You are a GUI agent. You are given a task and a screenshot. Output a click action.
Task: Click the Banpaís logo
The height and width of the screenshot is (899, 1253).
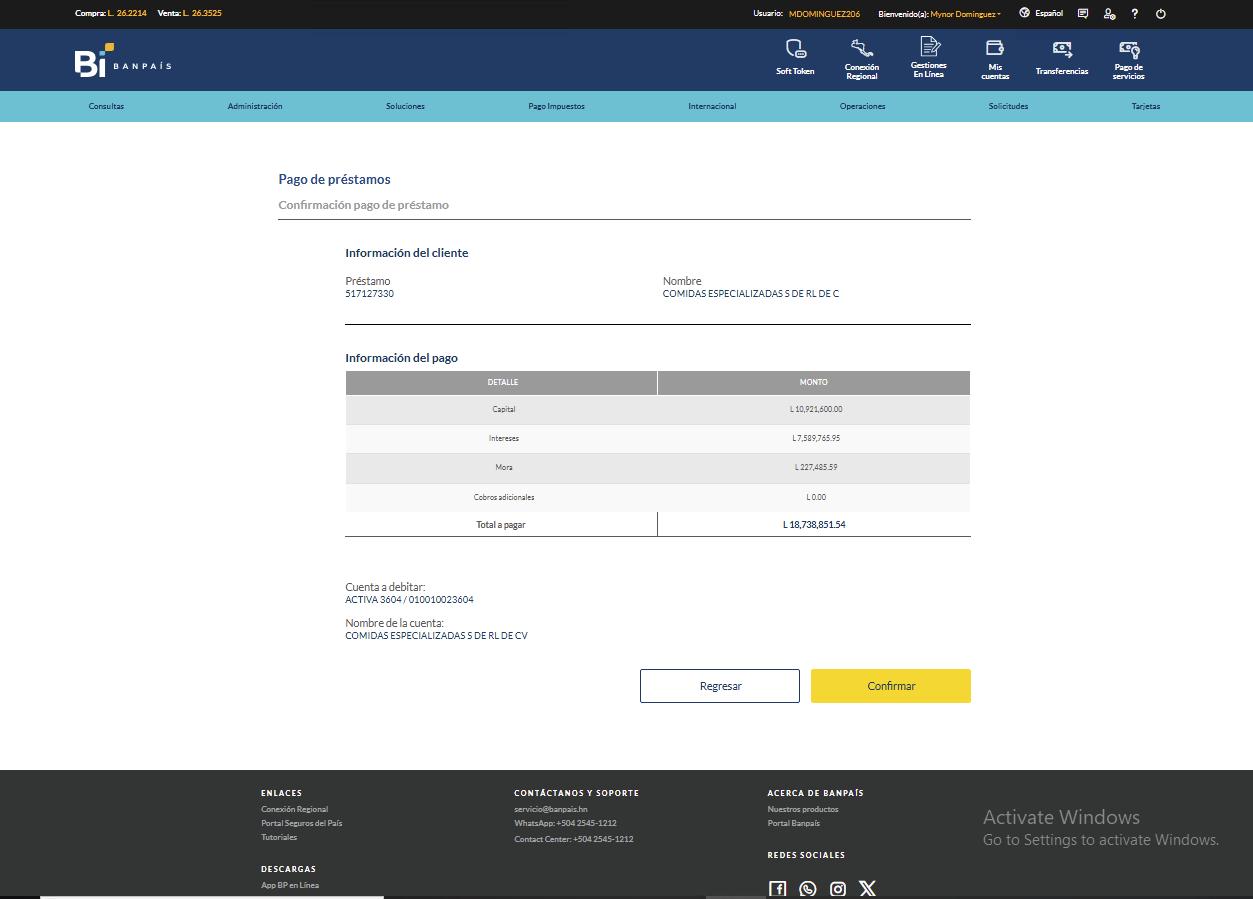[x=123, y=60]
